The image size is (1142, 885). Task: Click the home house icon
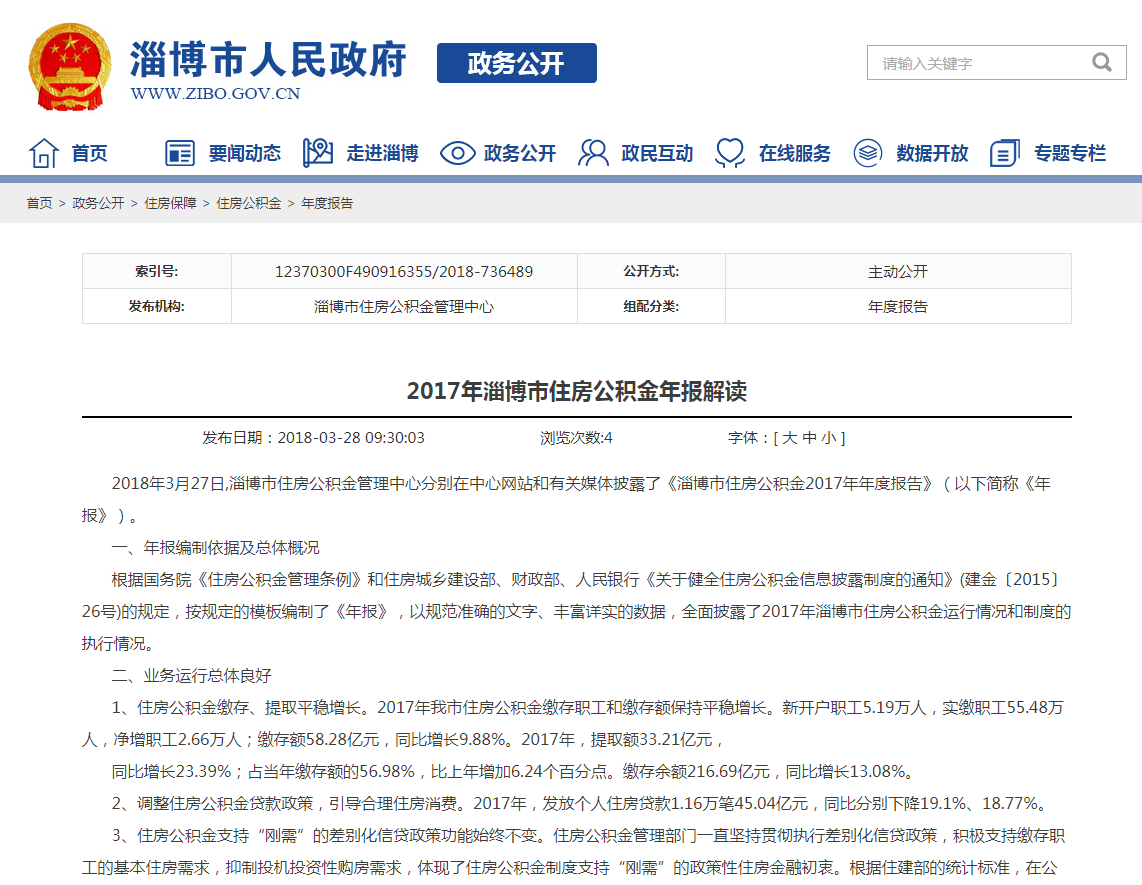44,153
